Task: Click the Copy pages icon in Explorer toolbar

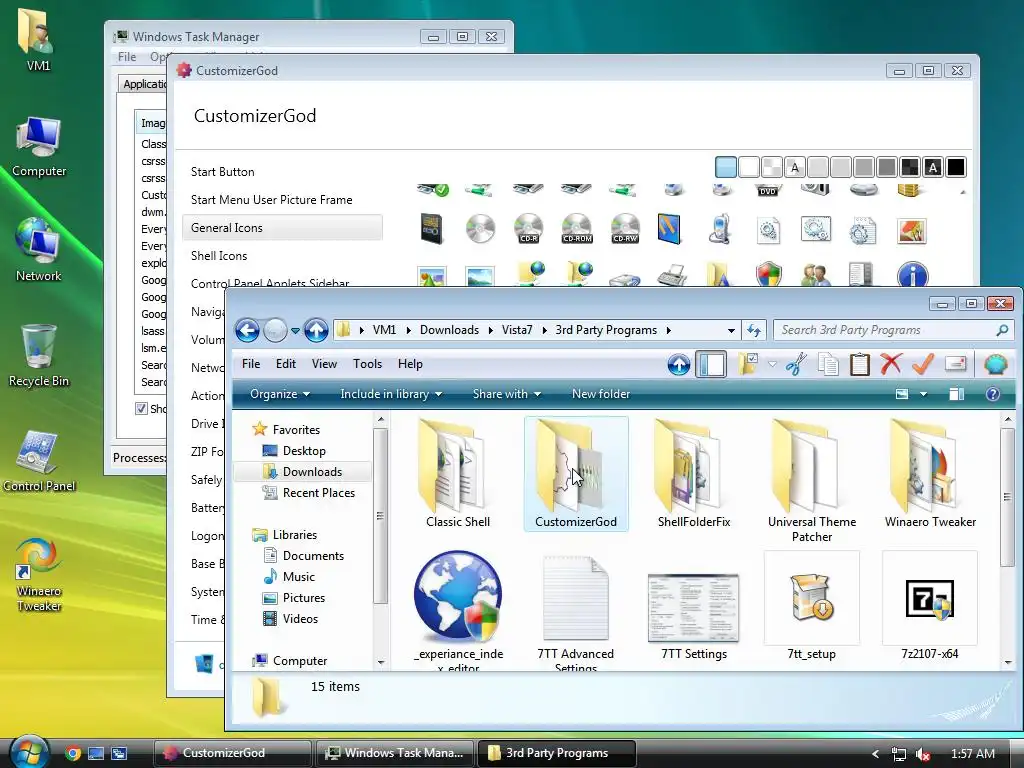Action: [828, 364]
